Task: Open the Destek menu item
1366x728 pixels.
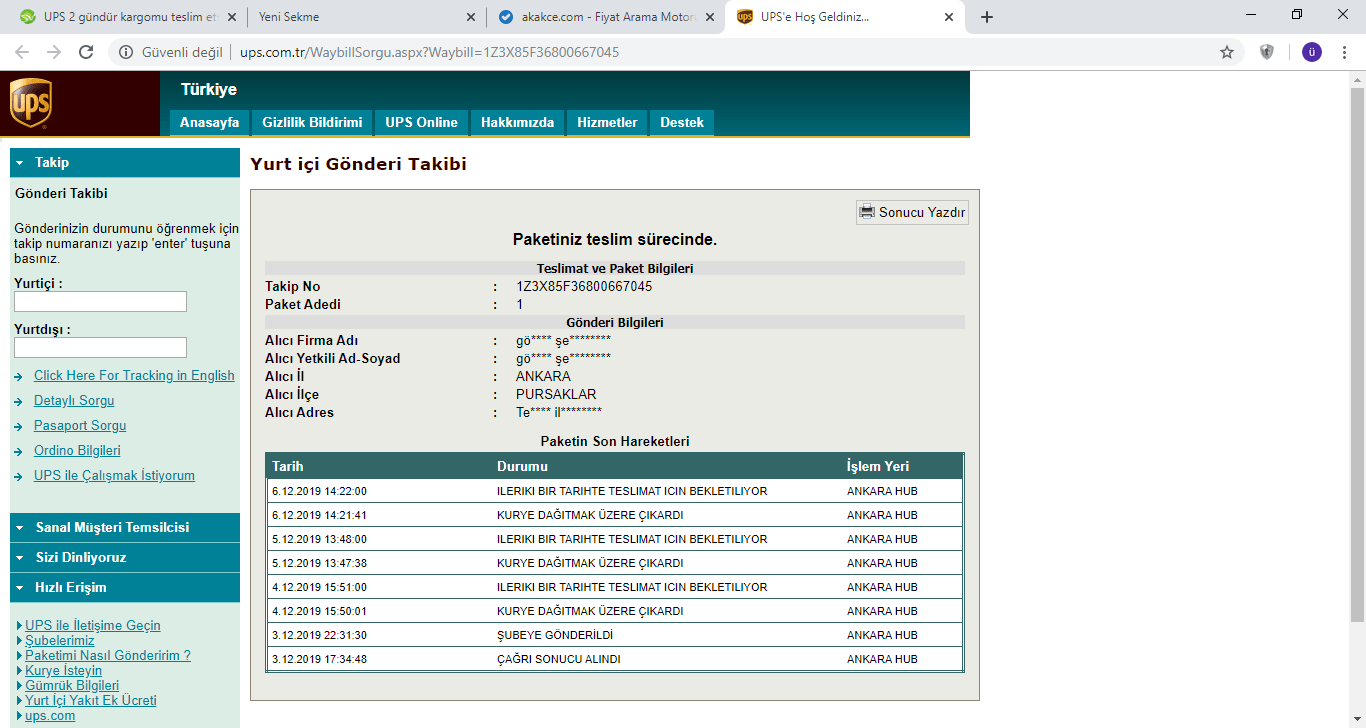Action: pyautogui.click(x=682, y=122)
